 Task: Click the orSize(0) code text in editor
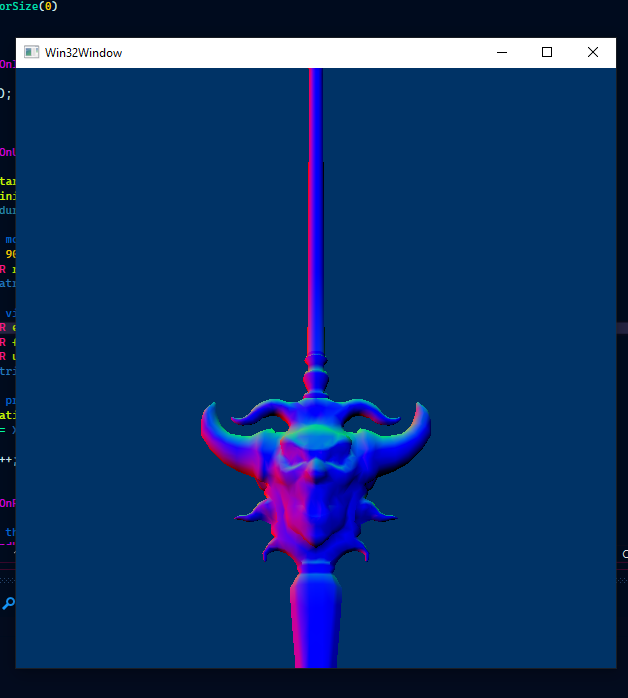(29, 6)
